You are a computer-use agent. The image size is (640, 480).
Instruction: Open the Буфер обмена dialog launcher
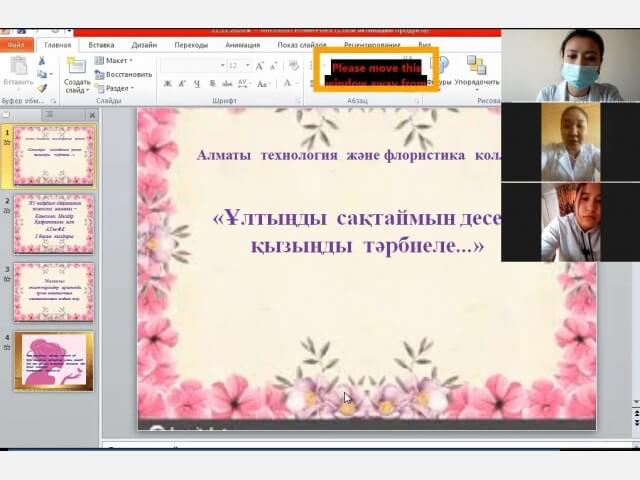pos(53,100)
